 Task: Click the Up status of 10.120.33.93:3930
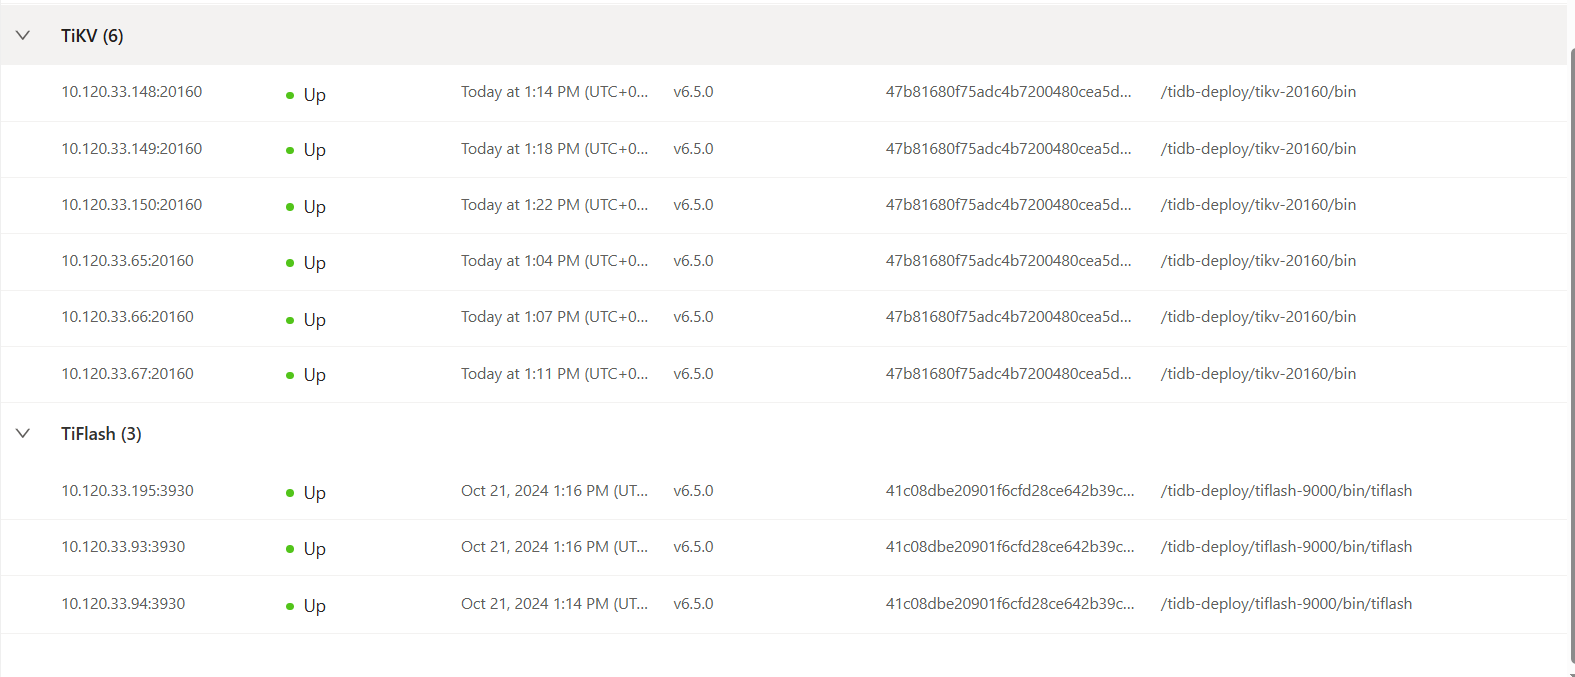[314, 549]
